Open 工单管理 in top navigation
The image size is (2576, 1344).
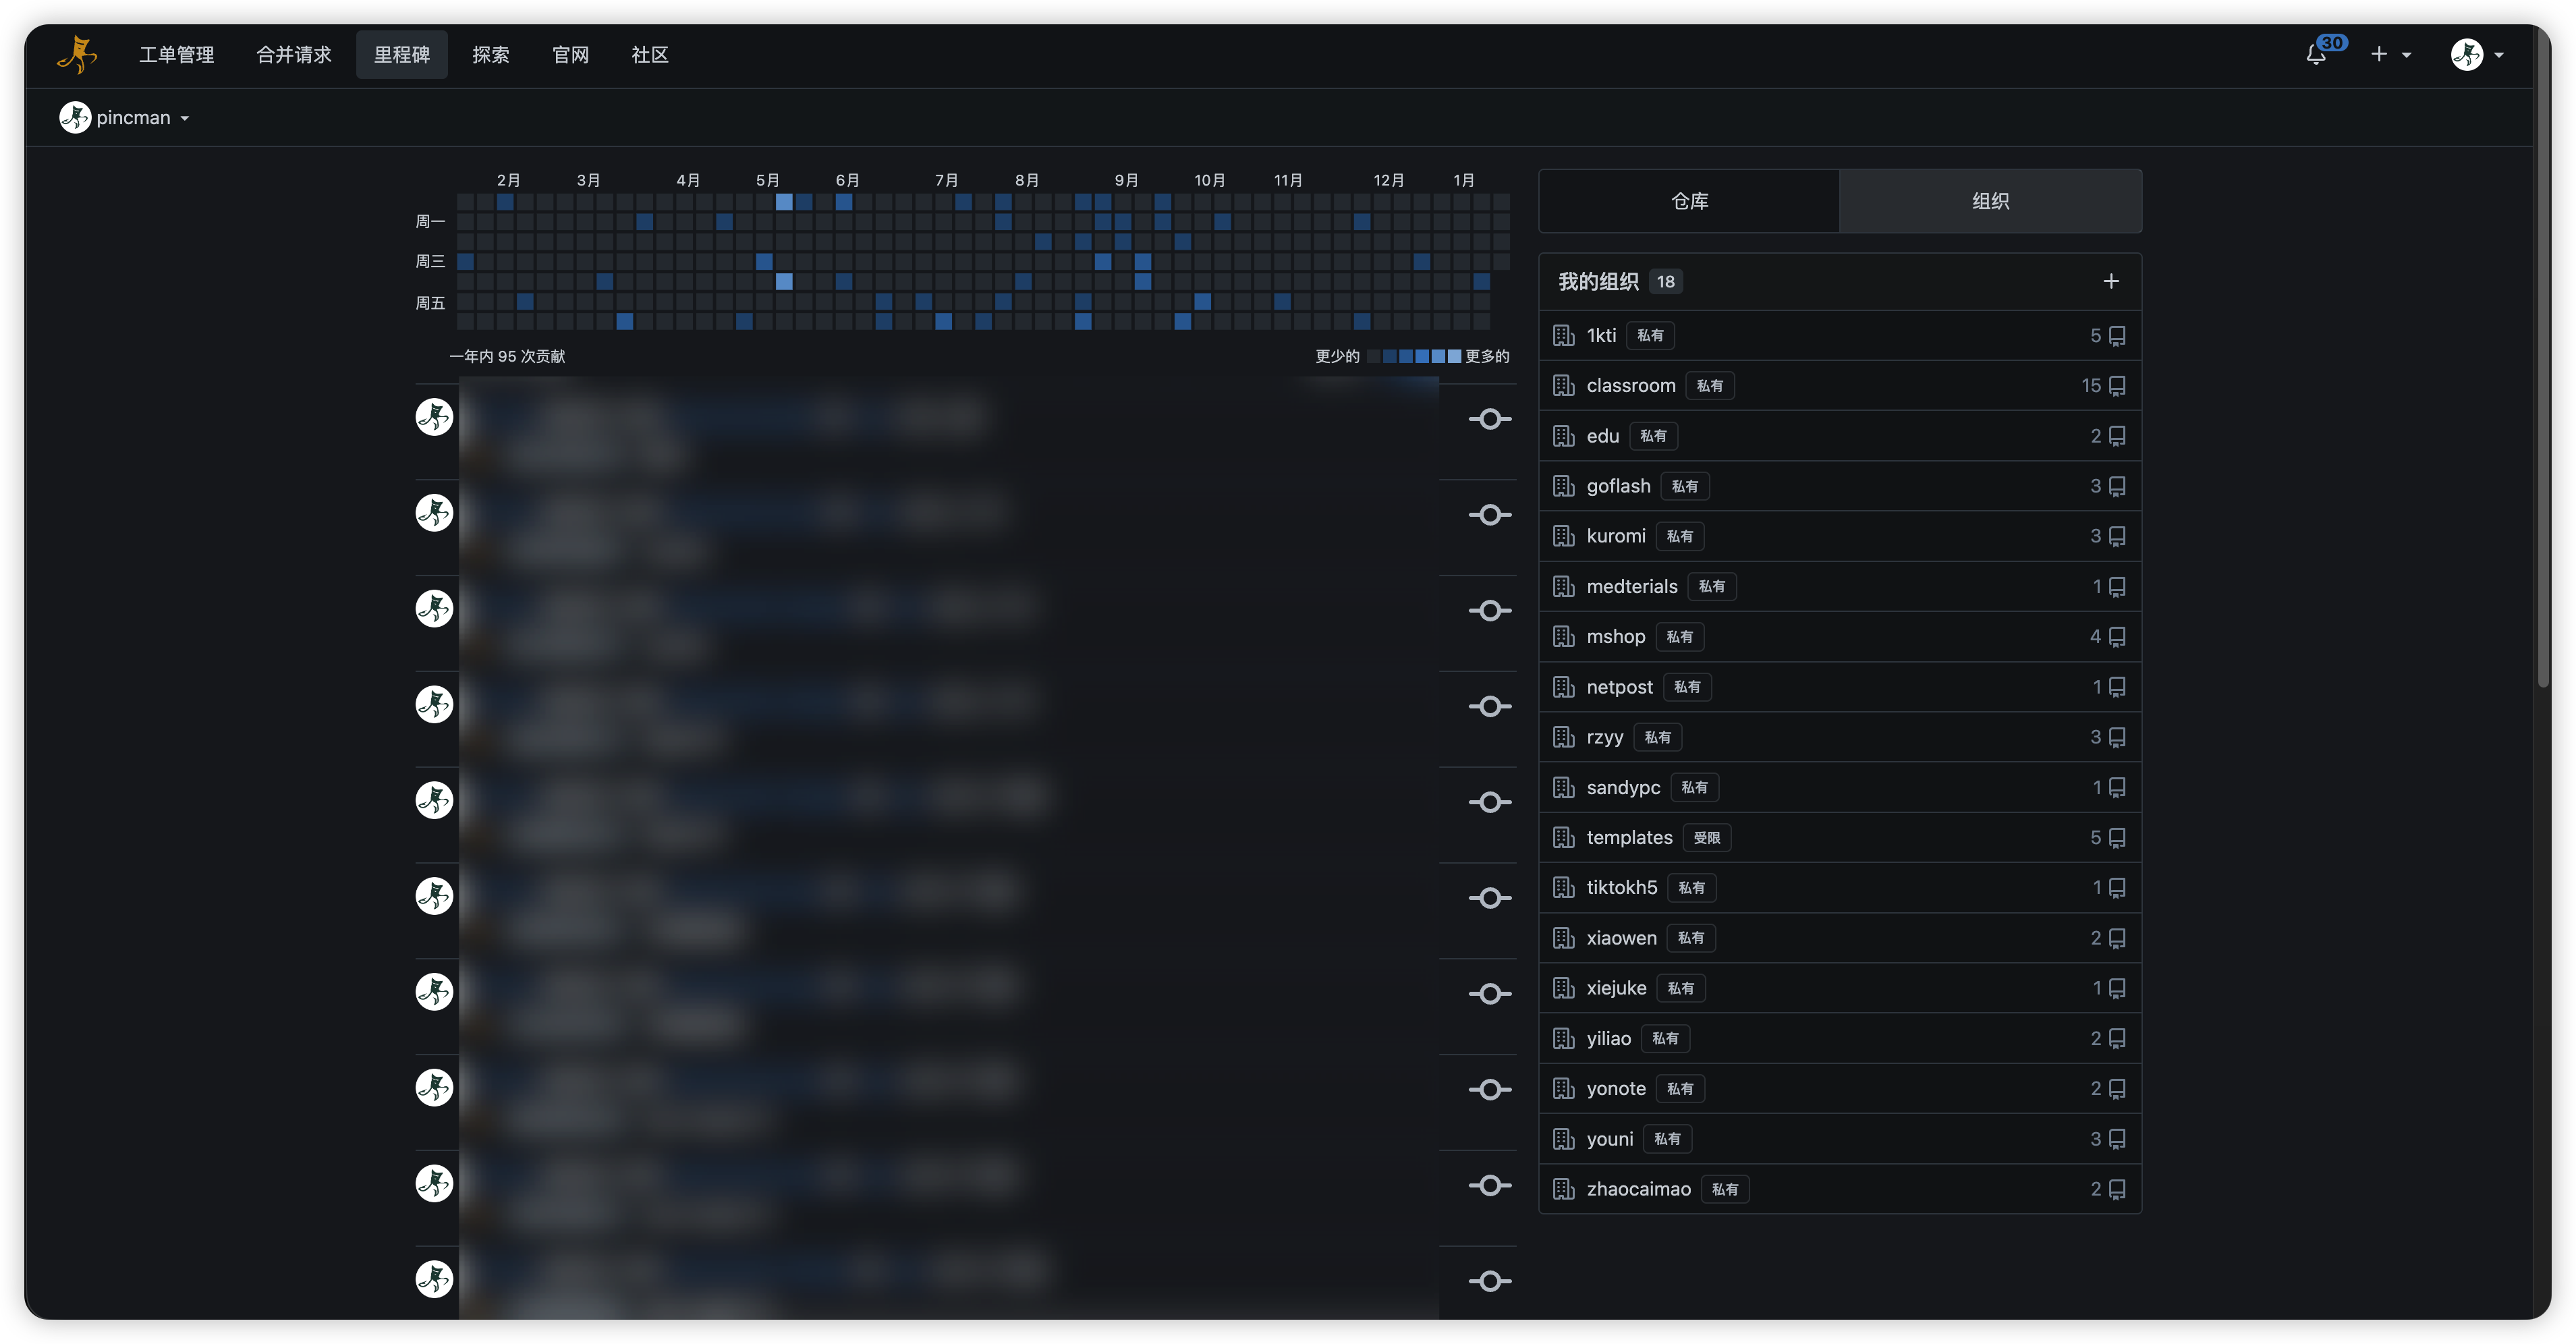click(x=177, y=55)
